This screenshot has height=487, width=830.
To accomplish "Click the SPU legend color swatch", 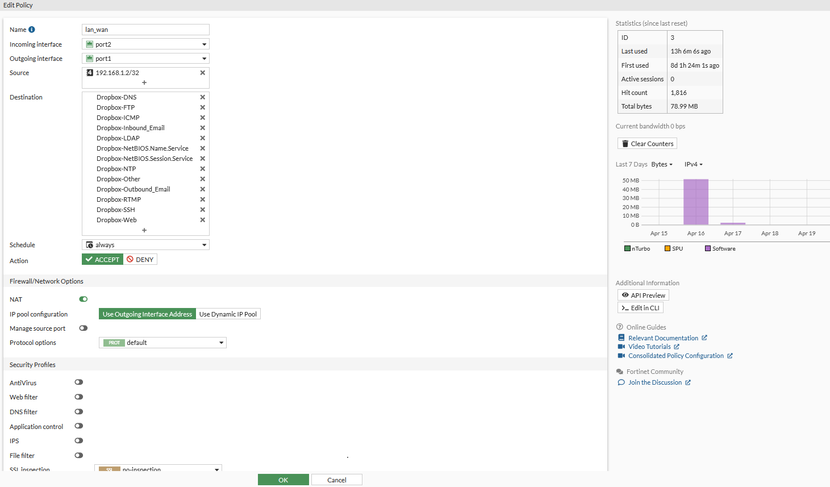I will (x=667, y=248).
